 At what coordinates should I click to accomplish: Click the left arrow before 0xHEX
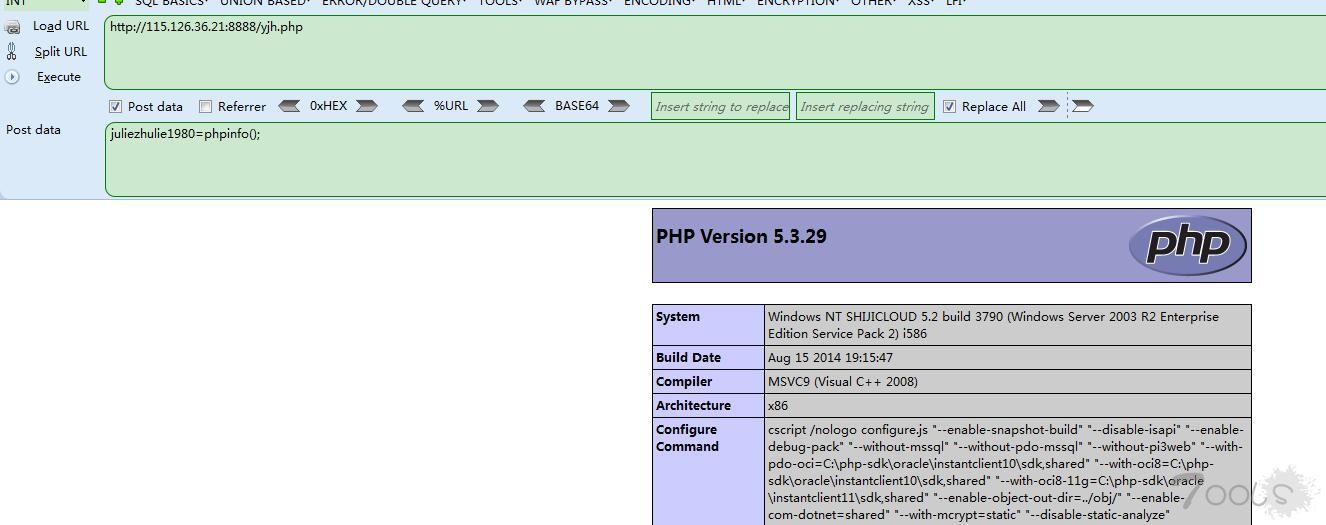click(289, 106)
